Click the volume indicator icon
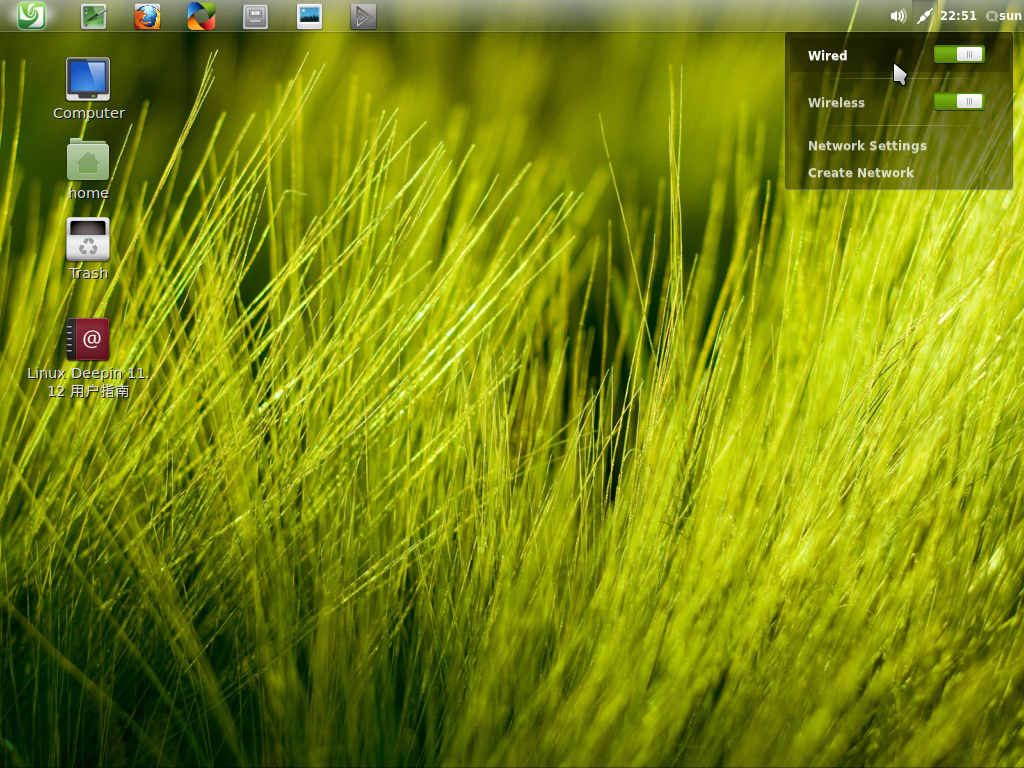1024x768 pixels. 897,15
